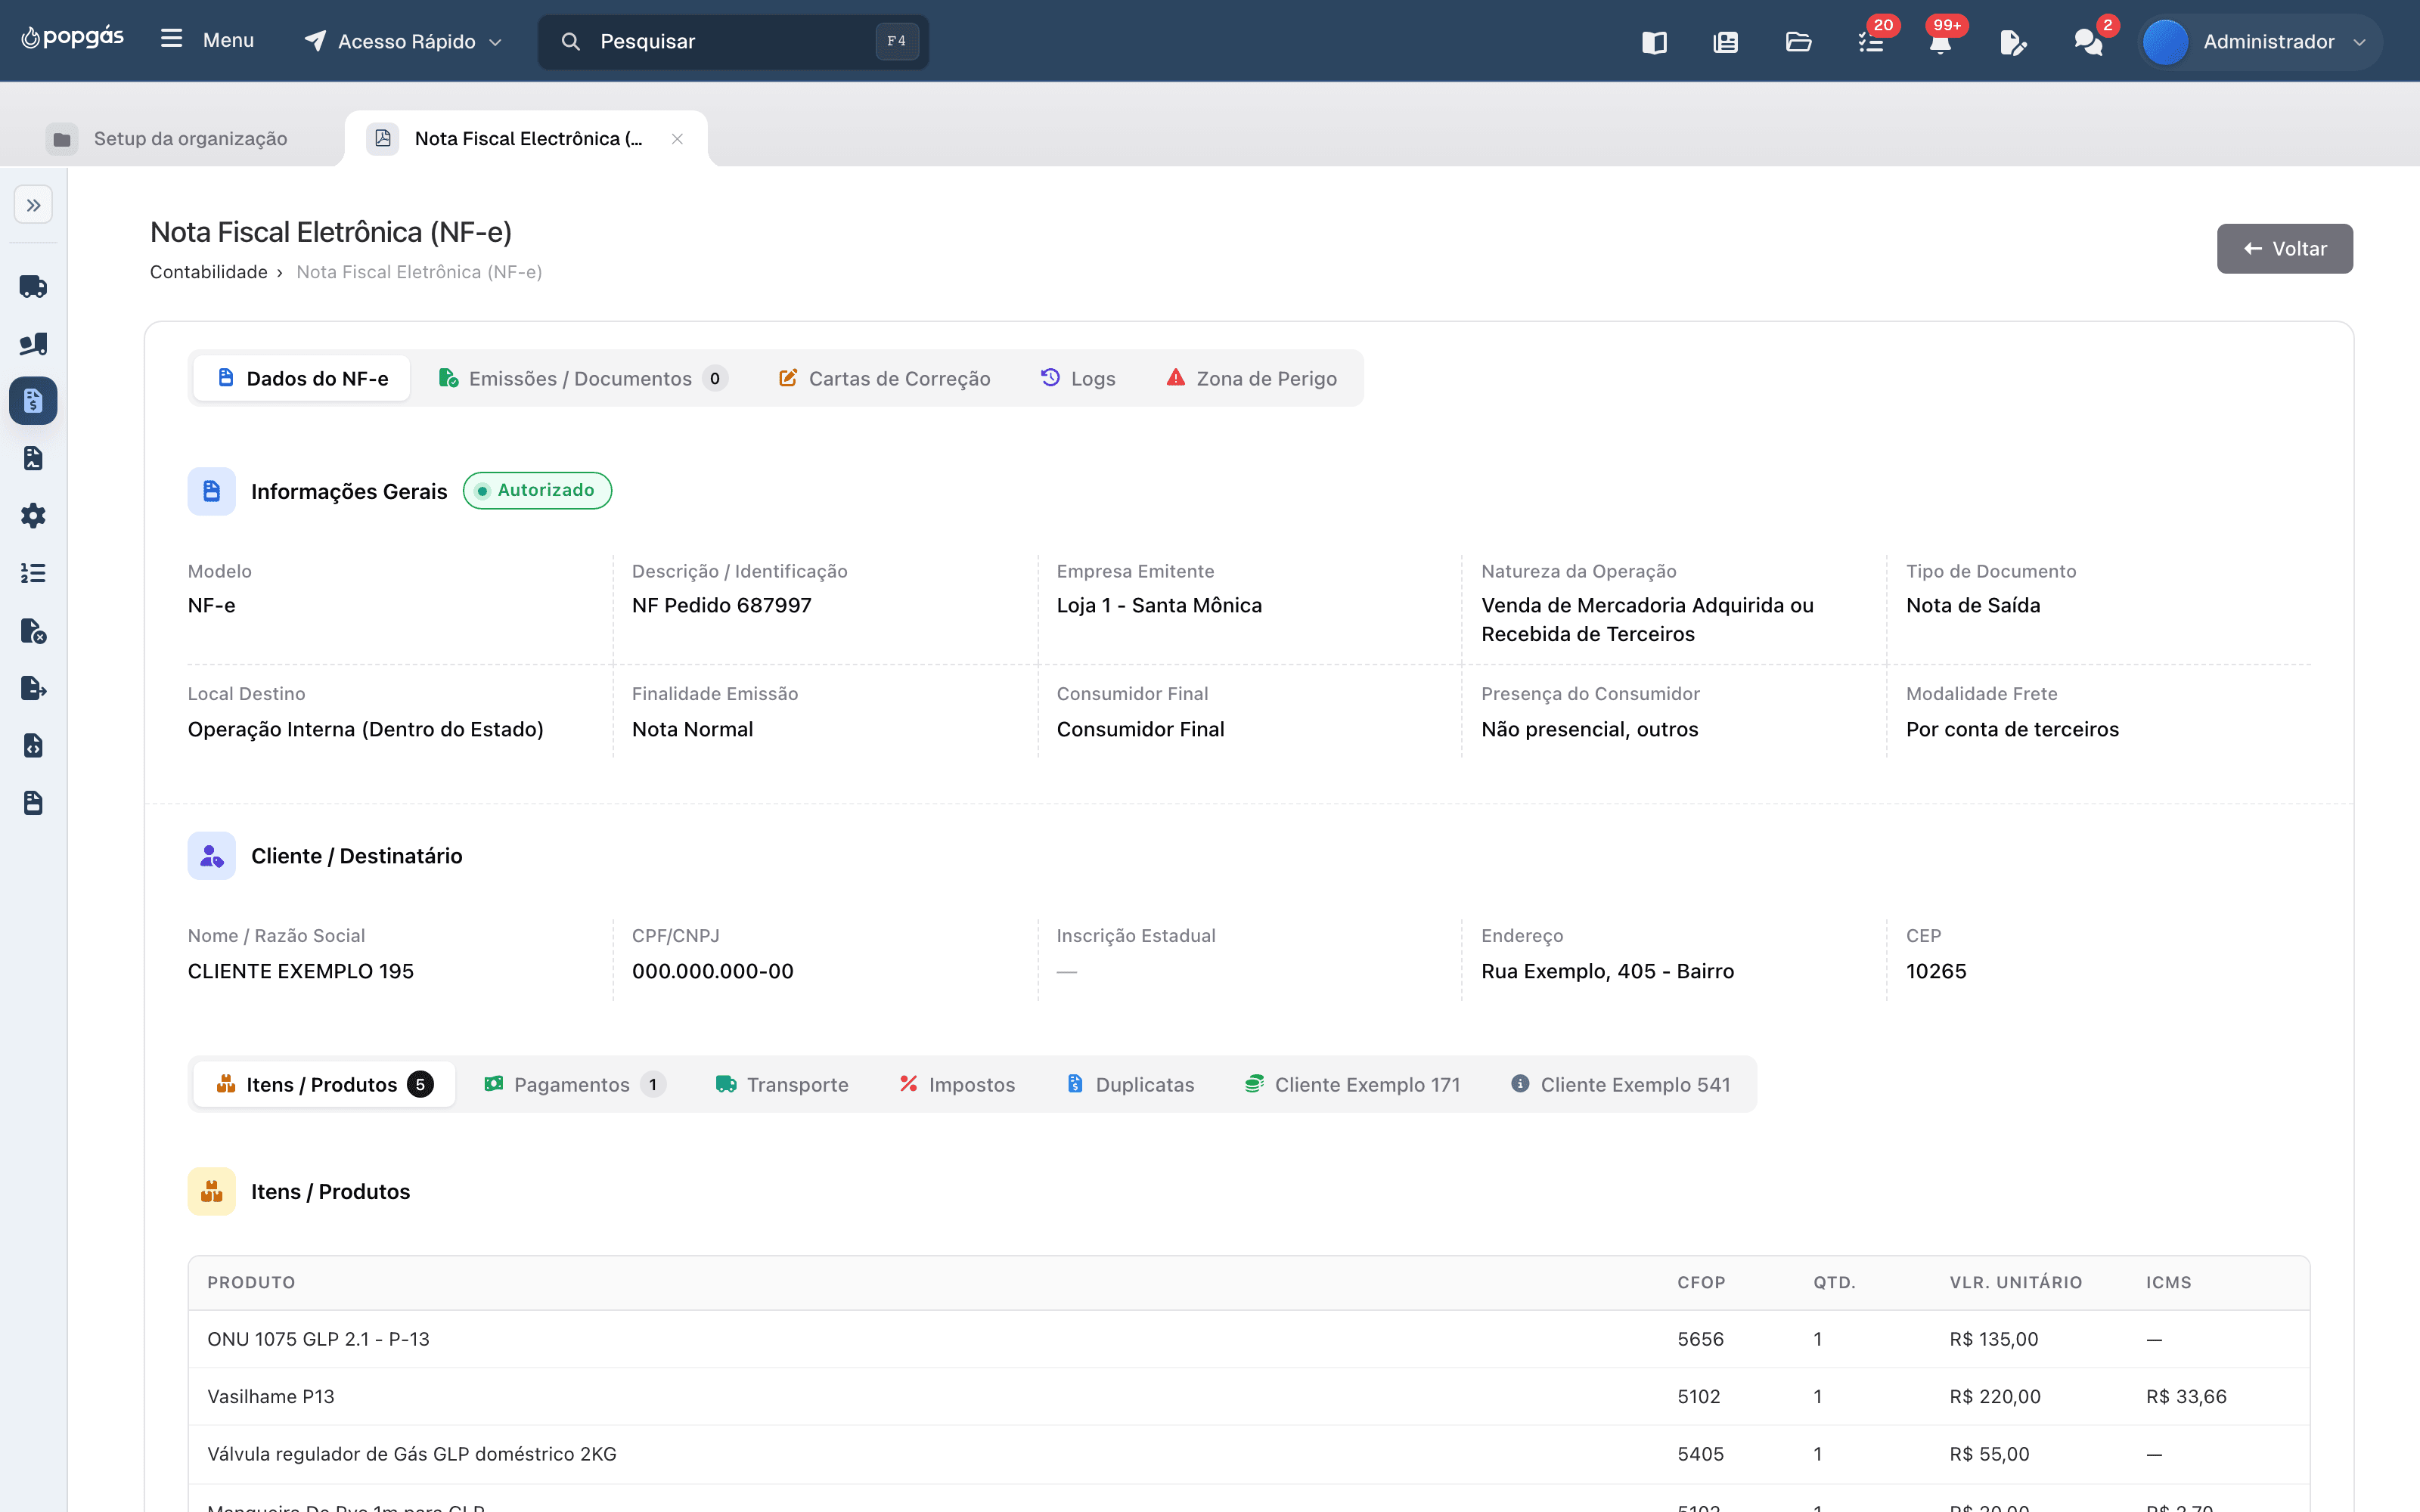
Task: Click the VLR. UNITÁRIO column header
Action: click(x=2016, y=1282)
